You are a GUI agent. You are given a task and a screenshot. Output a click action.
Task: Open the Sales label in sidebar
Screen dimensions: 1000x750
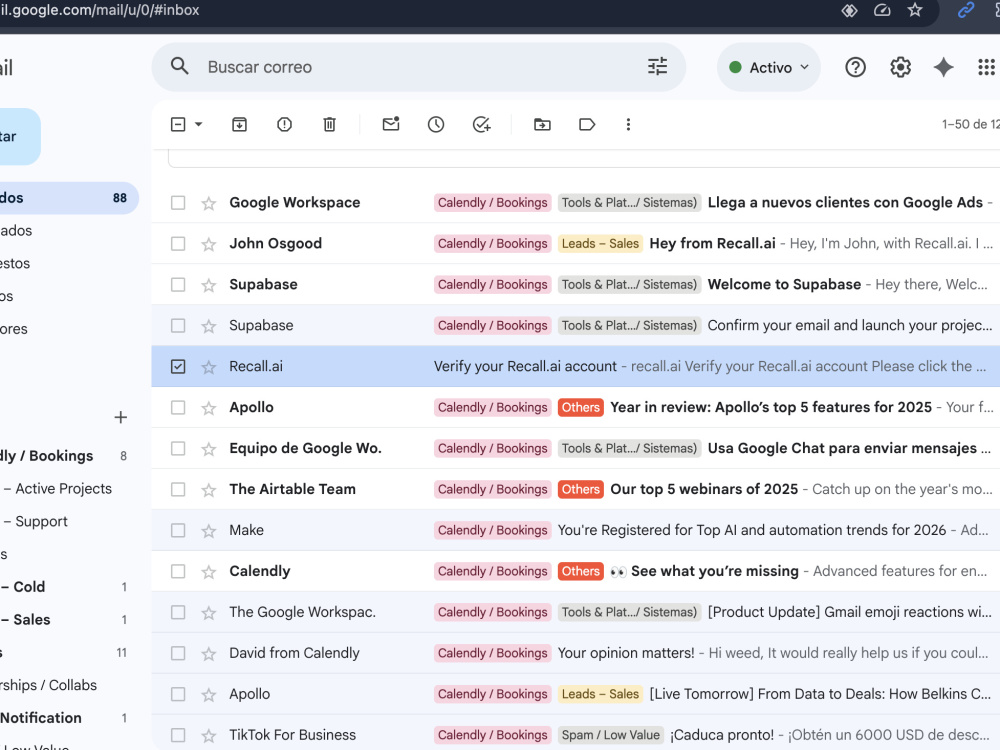32,619
